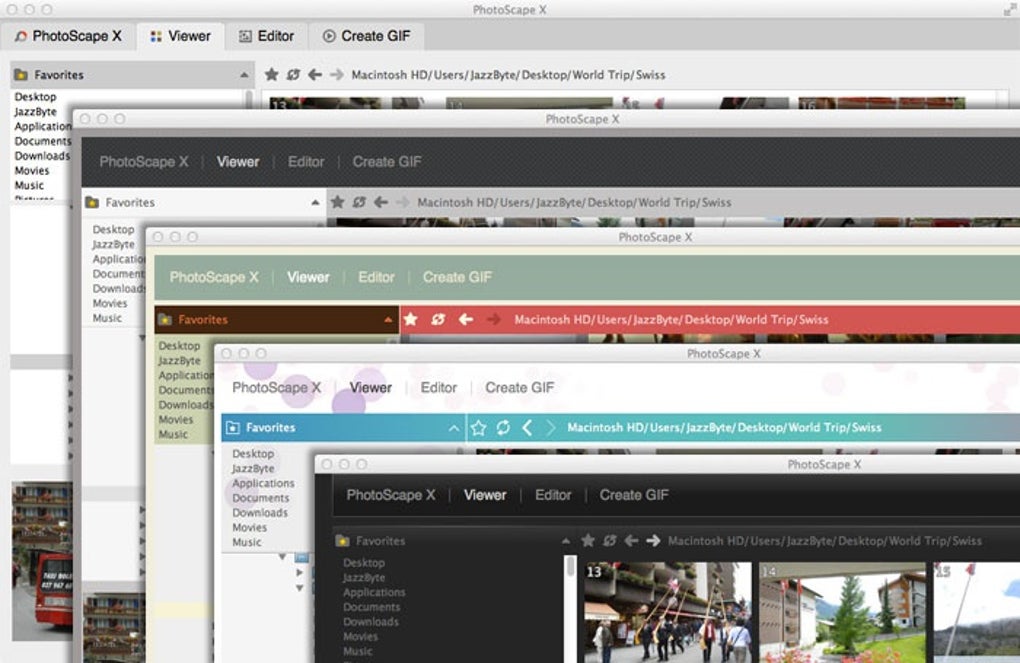The height and width of the screenshot is (663, 1020).
Task: Collapse Favorites in the black theme window
Action: click(566, 541)
